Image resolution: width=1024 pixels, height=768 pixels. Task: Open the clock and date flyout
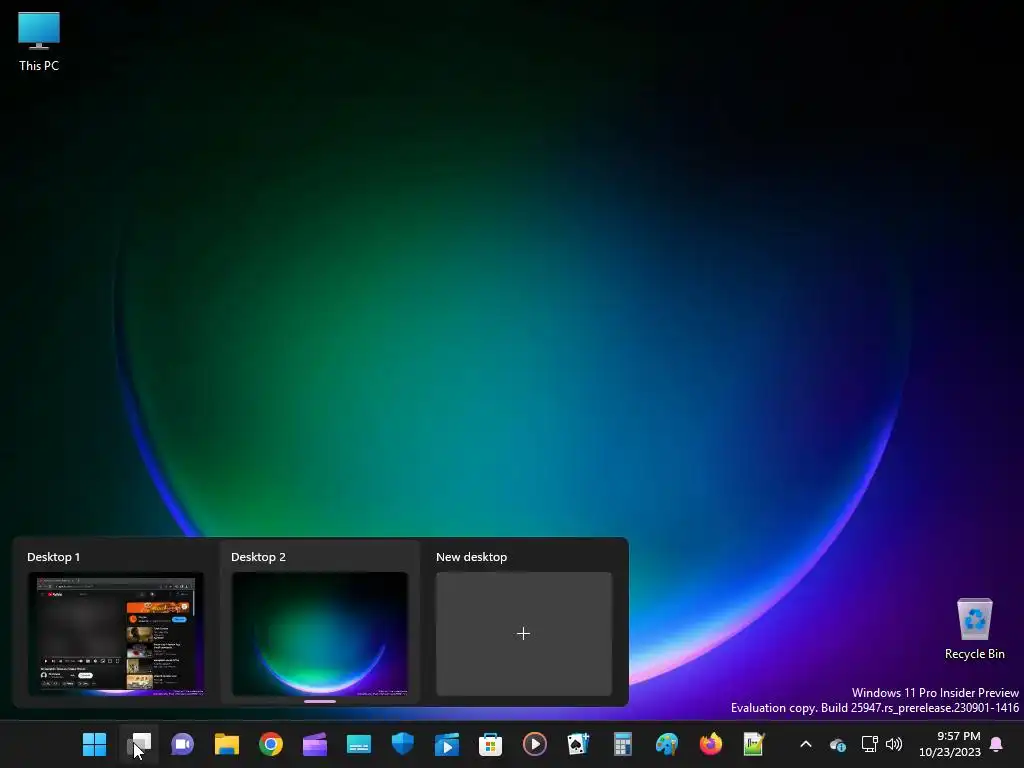point(950,744)
